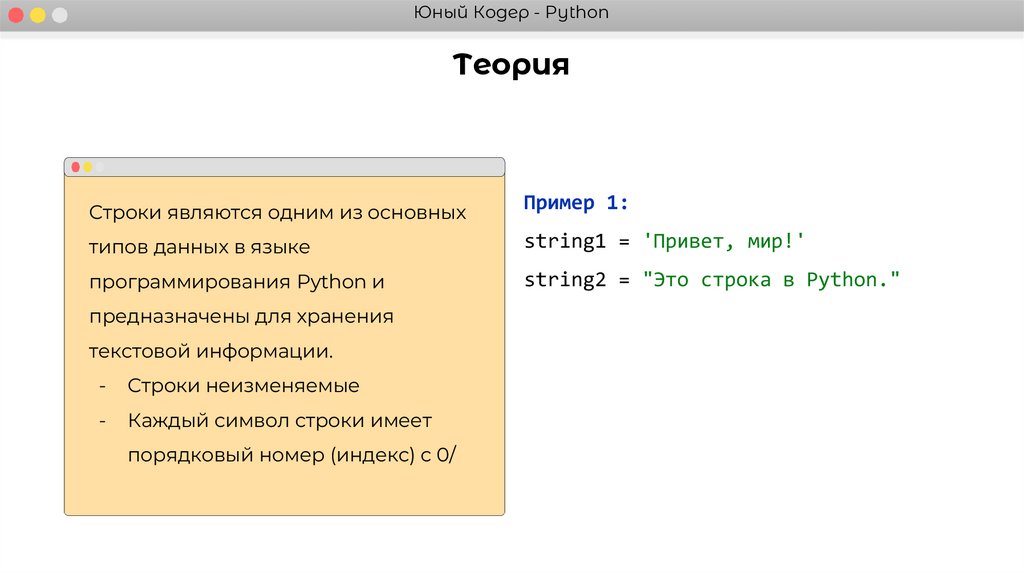Screen dimensions: 1024x574
Task: Click the small red dot on the orange panel
Action: click(x=76, y=167)
